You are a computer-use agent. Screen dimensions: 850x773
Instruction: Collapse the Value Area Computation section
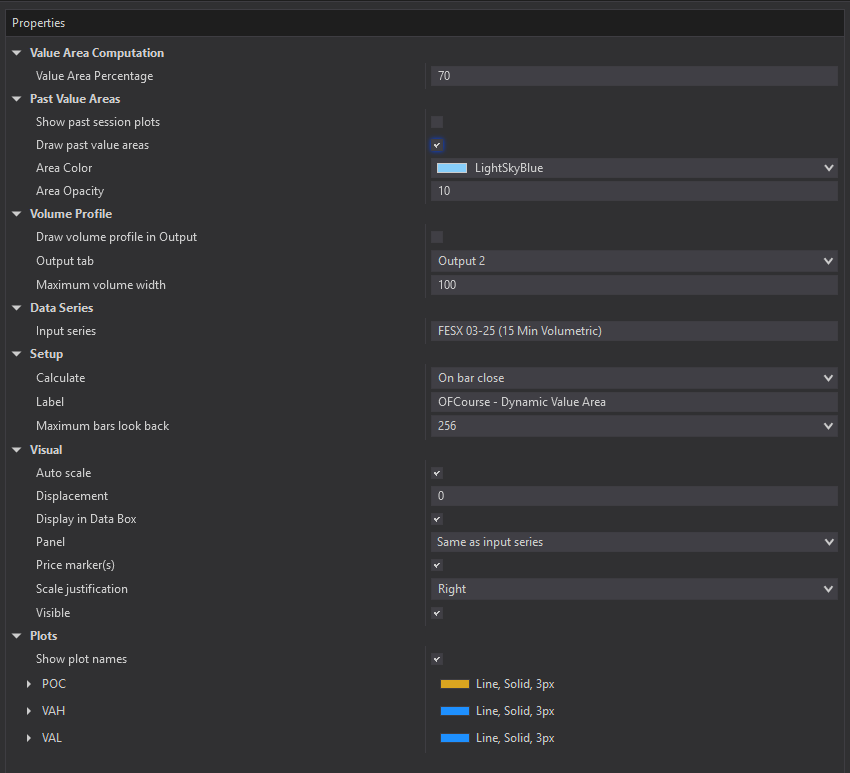(17, 53)
